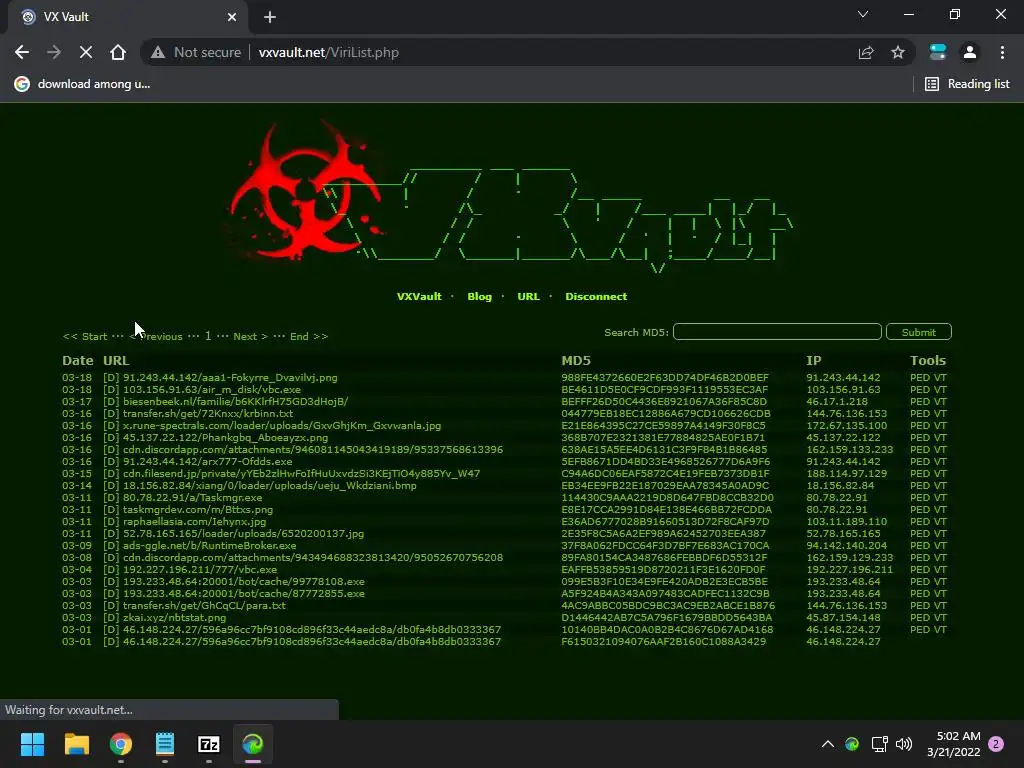
Task: Expand the tab search chevron
Action: (x=863, y=14)
